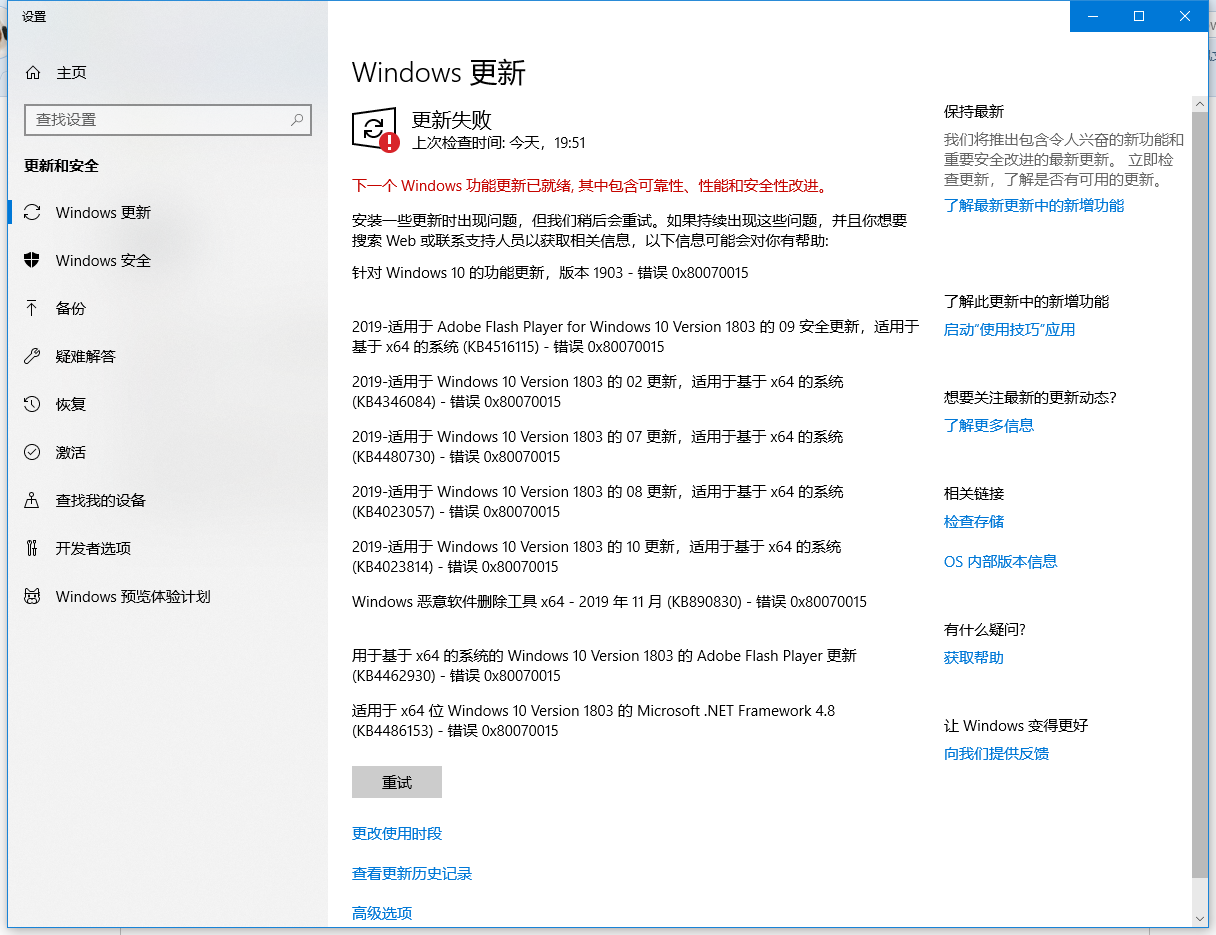Screen dimensions: 1216x935
Task: Open 检查存储 storage check link
Action: 974,521
